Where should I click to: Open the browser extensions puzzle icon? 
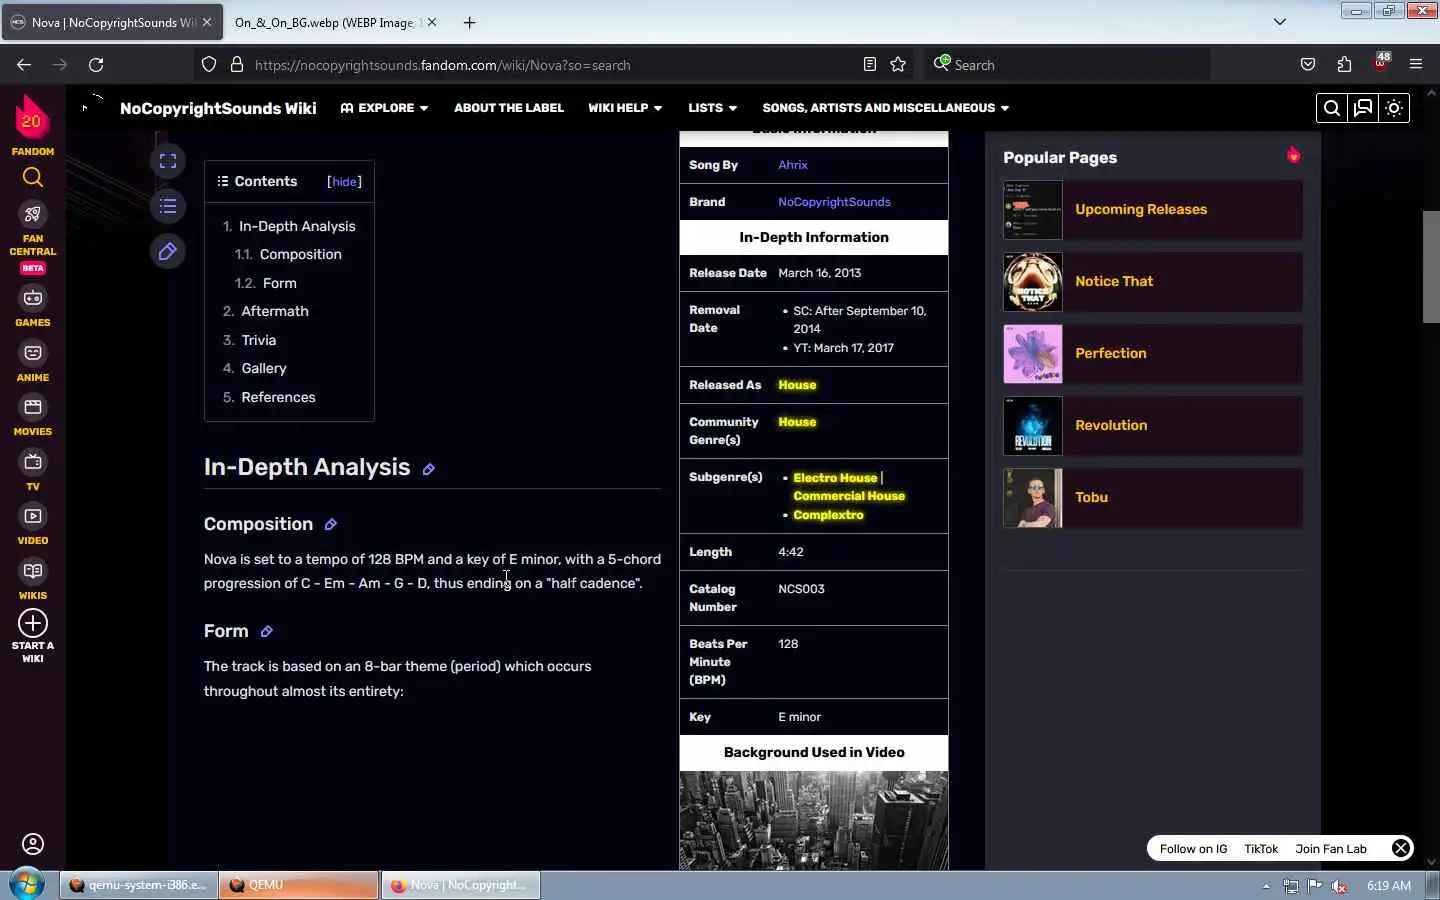[x=1344, y=65]
